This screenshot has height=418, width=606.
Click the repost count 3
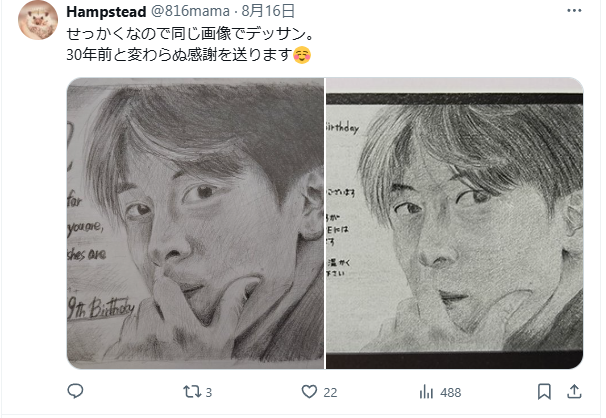(209, 393)
